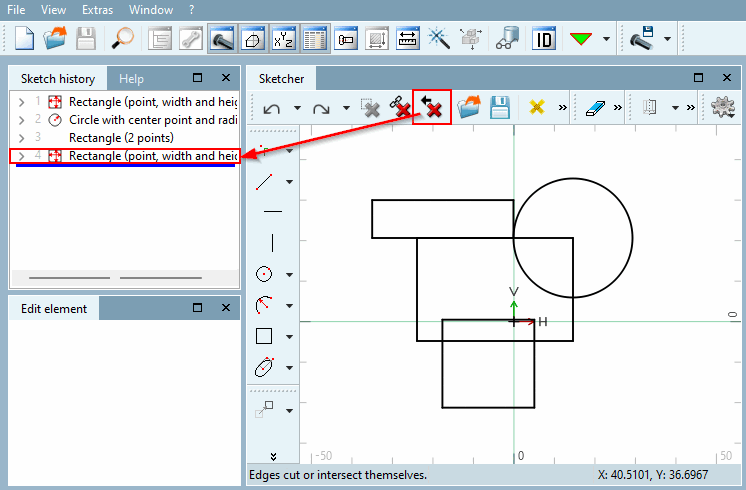
Task: Select the rectangle tool
Action: 264,336
